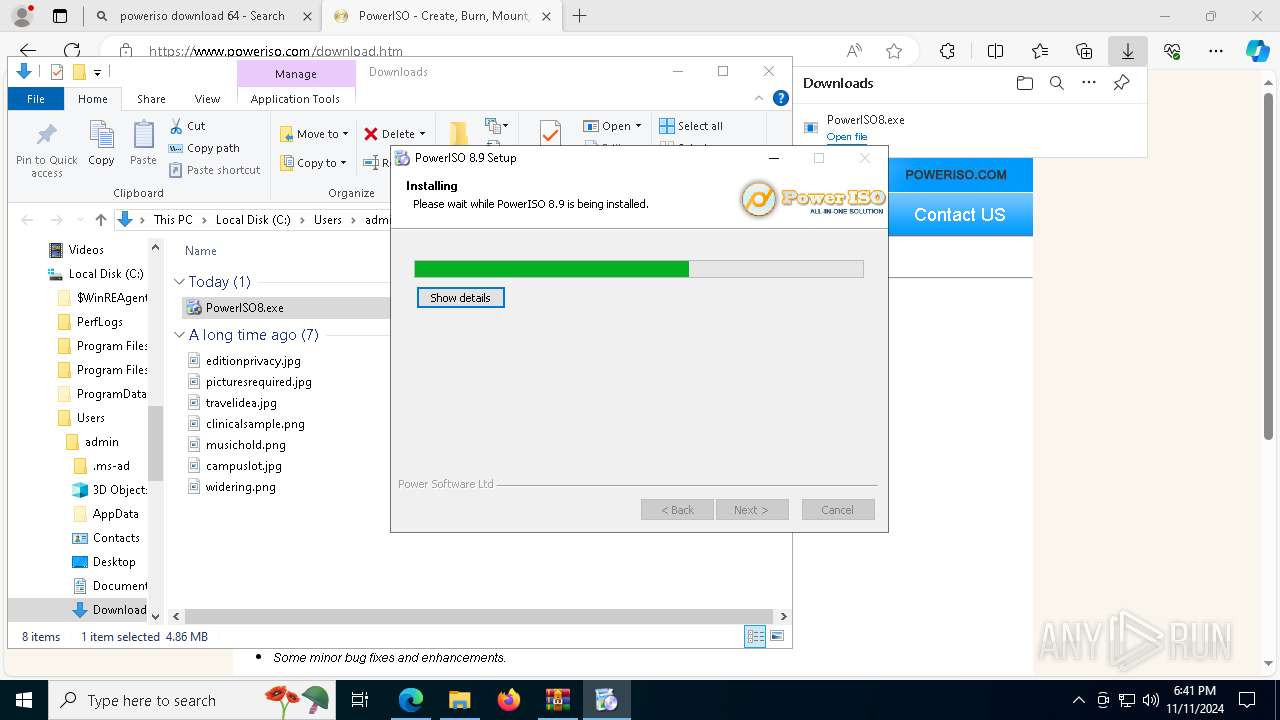This screenshot has height=720, width=1280.
Task: Click the Paste icon in Explorer ribbon
Action: coord(143,143)
